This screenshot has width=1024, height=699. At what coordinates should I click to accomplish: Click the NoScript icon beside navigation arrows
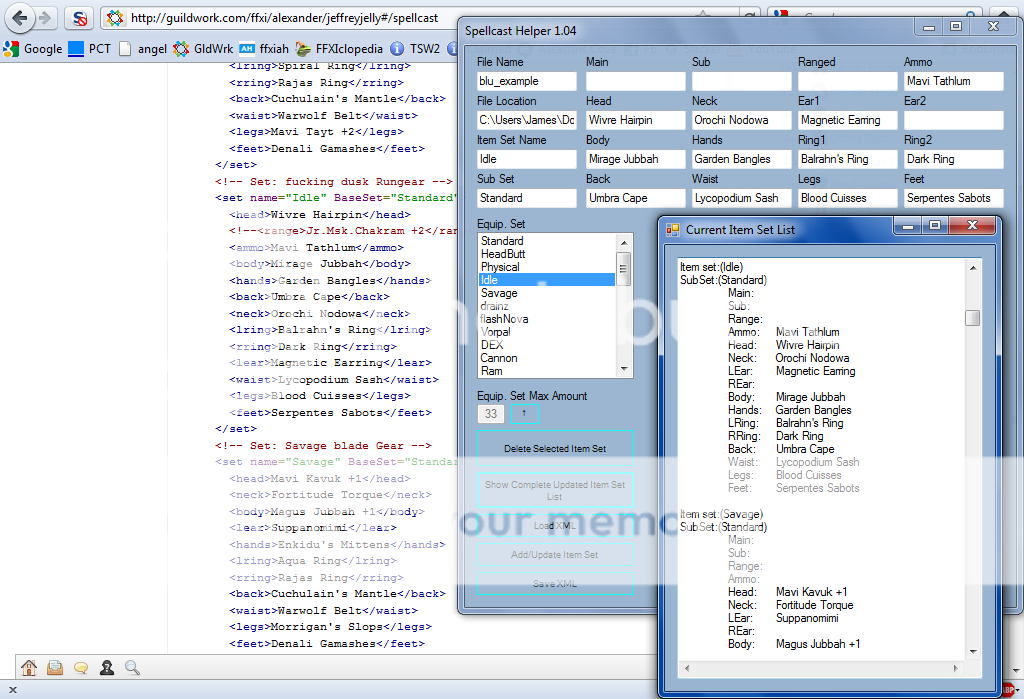click(80, 18)
